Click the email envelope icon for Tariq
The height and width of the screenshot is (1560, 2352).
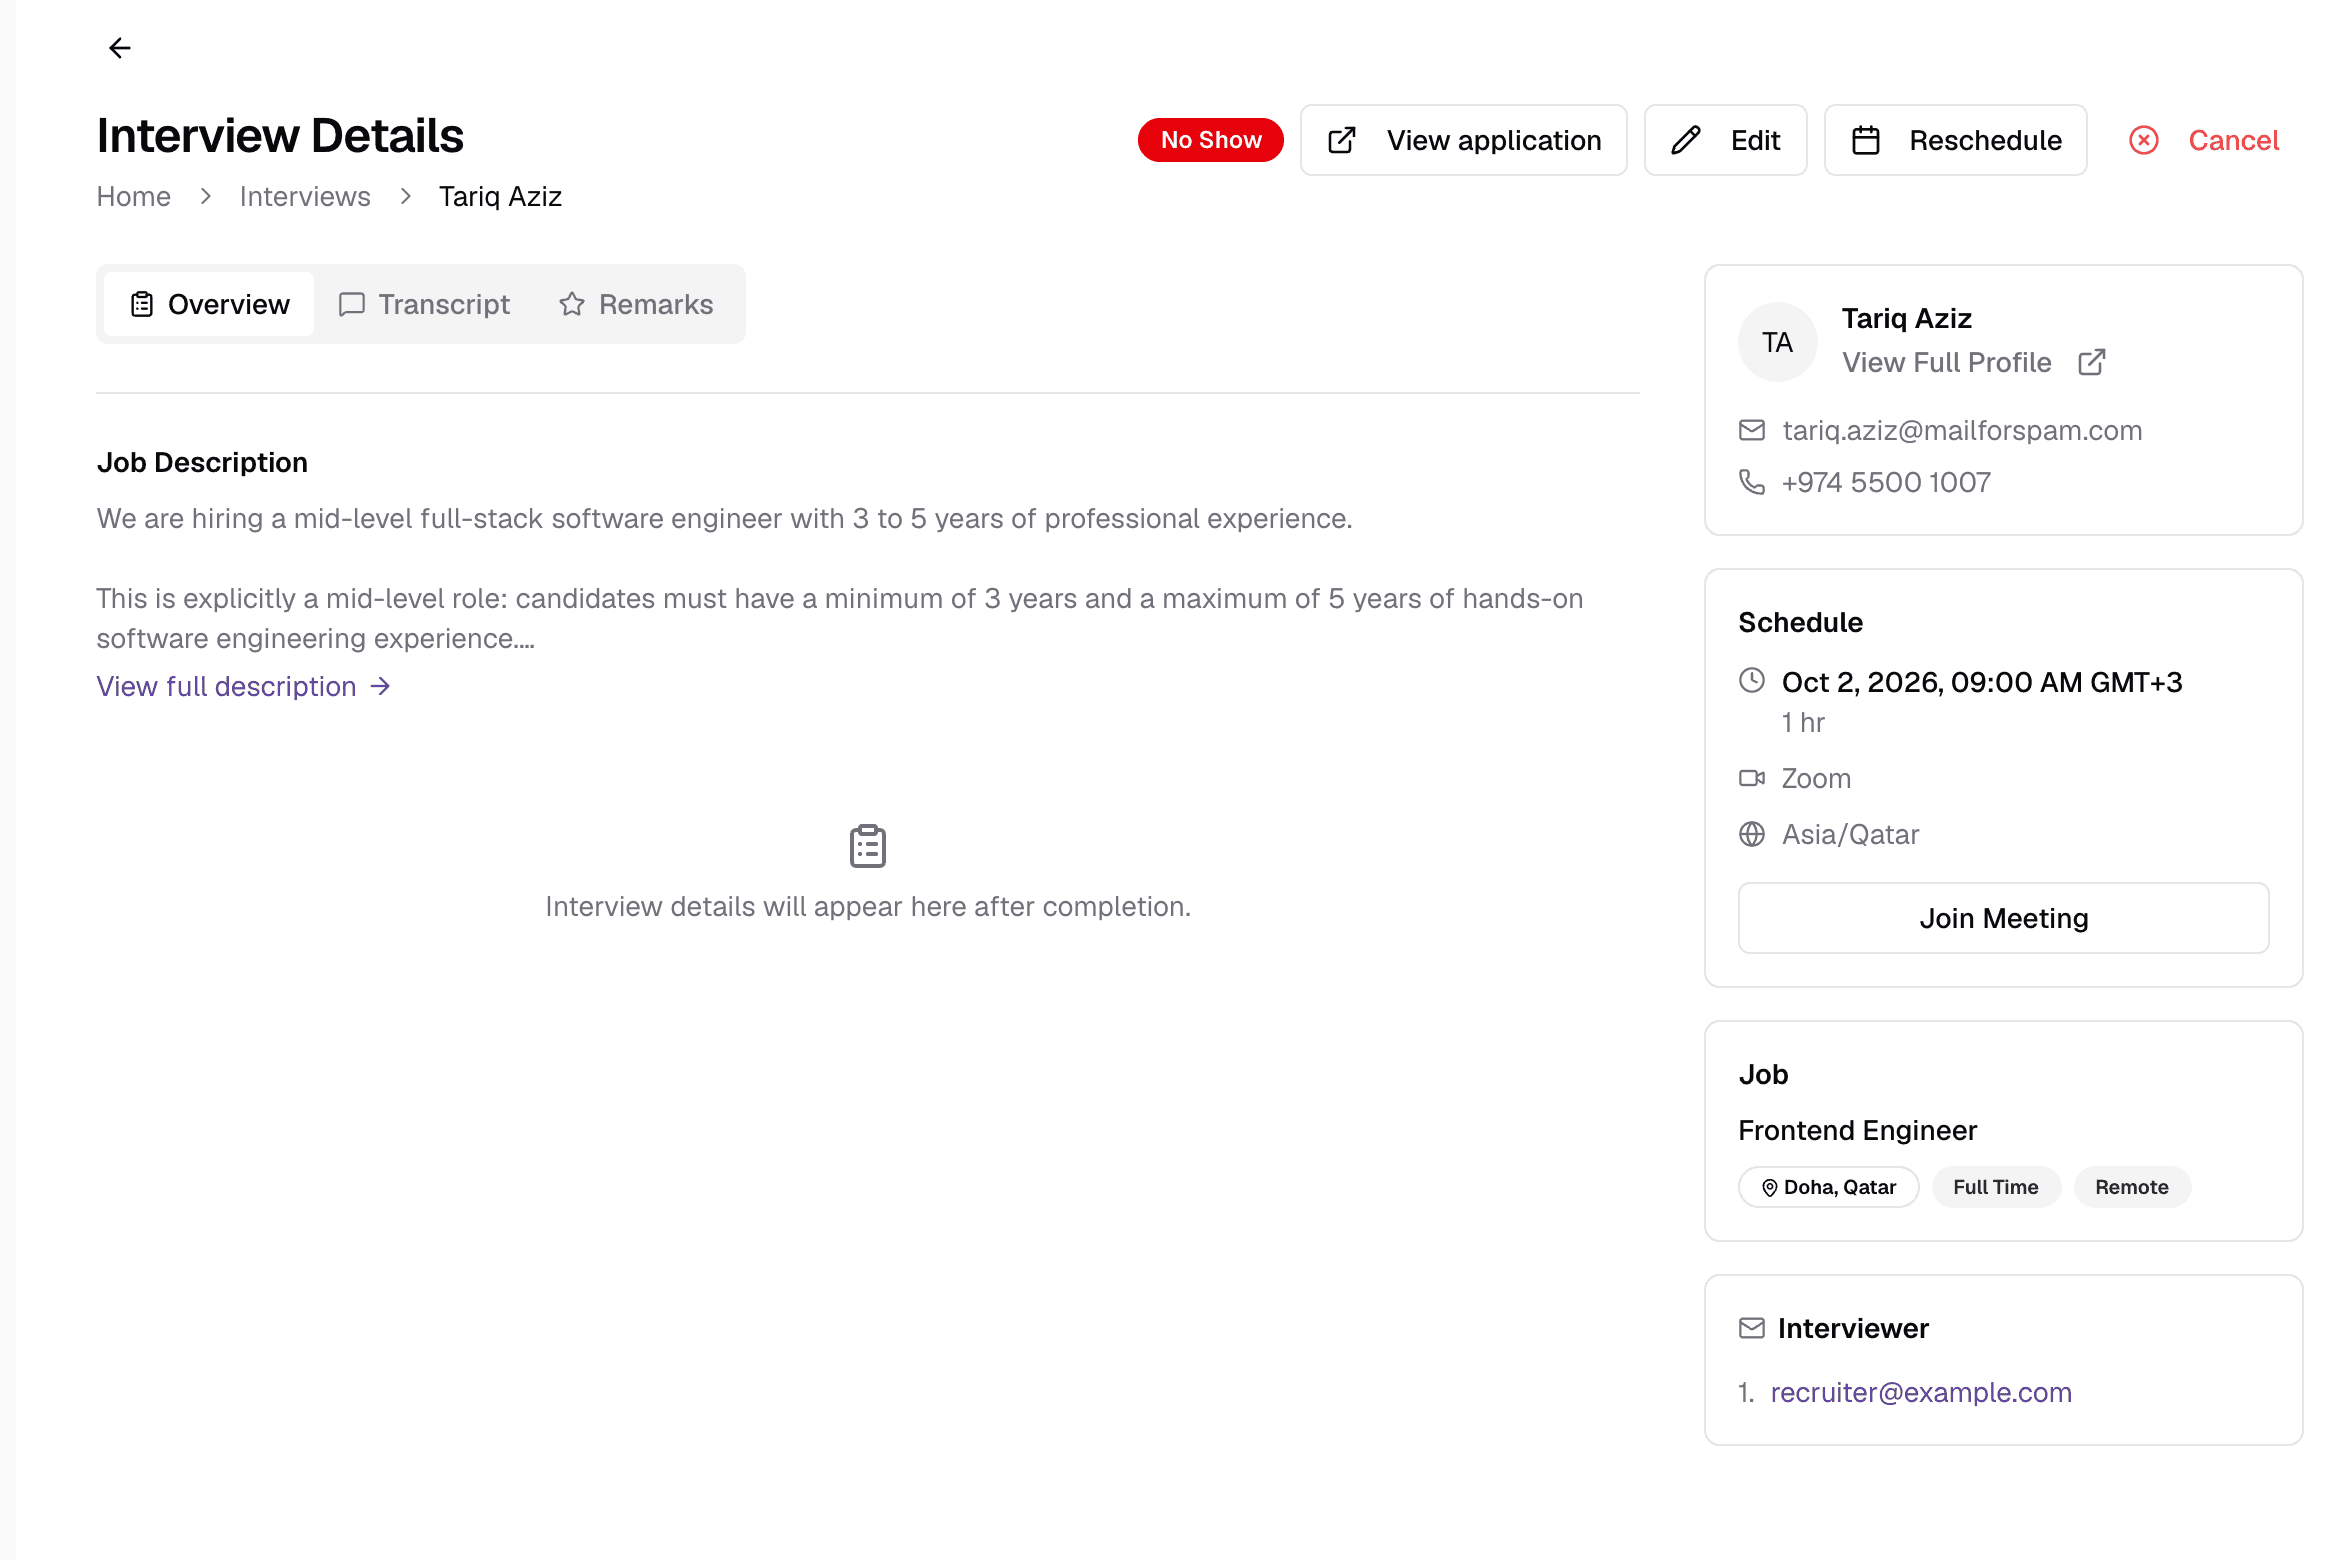click(1752, 430)
